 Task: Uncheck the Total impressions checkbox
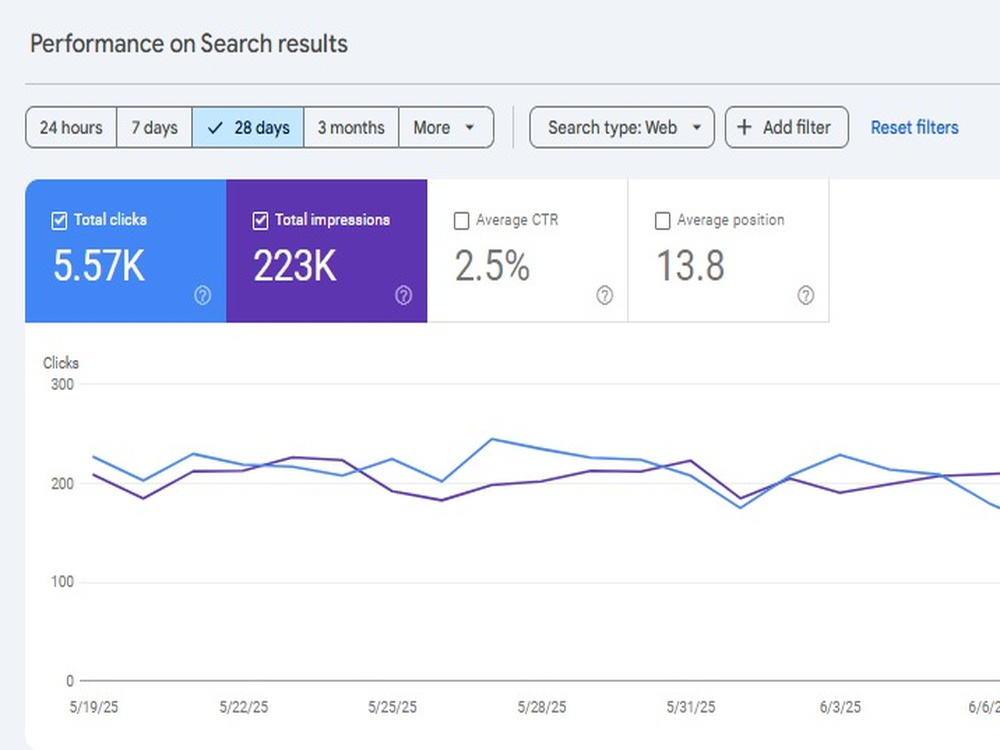tap(260, 221)
